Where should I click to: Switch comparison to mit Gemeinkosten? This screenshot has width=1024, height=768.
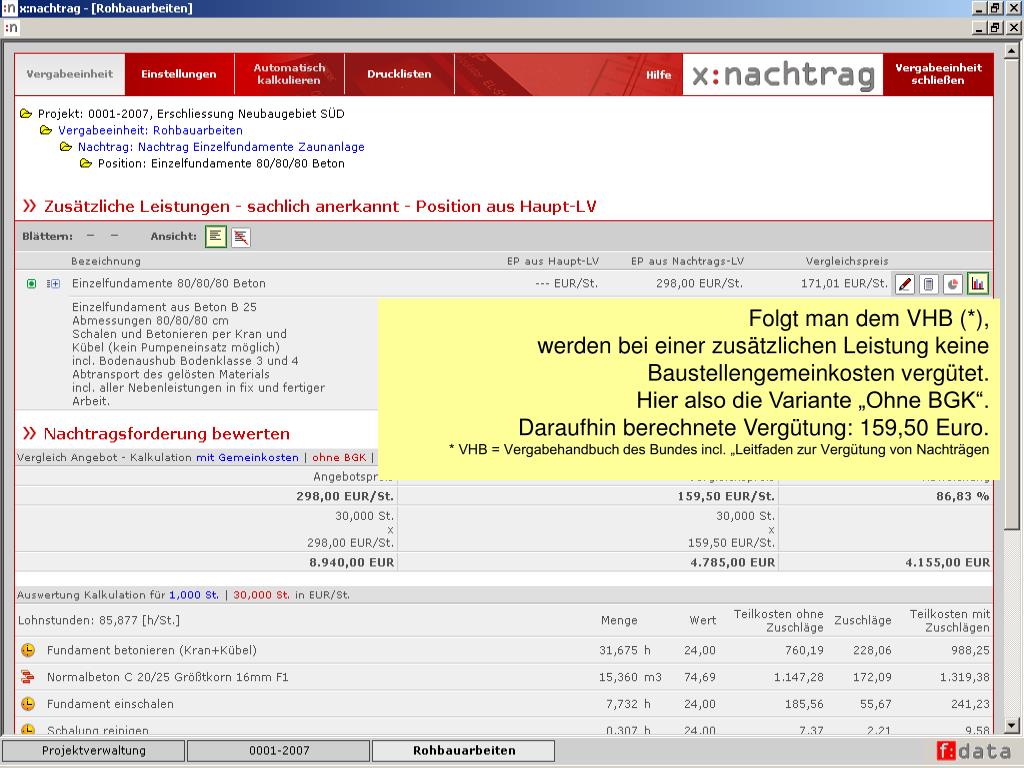click(x=248, y=458)
